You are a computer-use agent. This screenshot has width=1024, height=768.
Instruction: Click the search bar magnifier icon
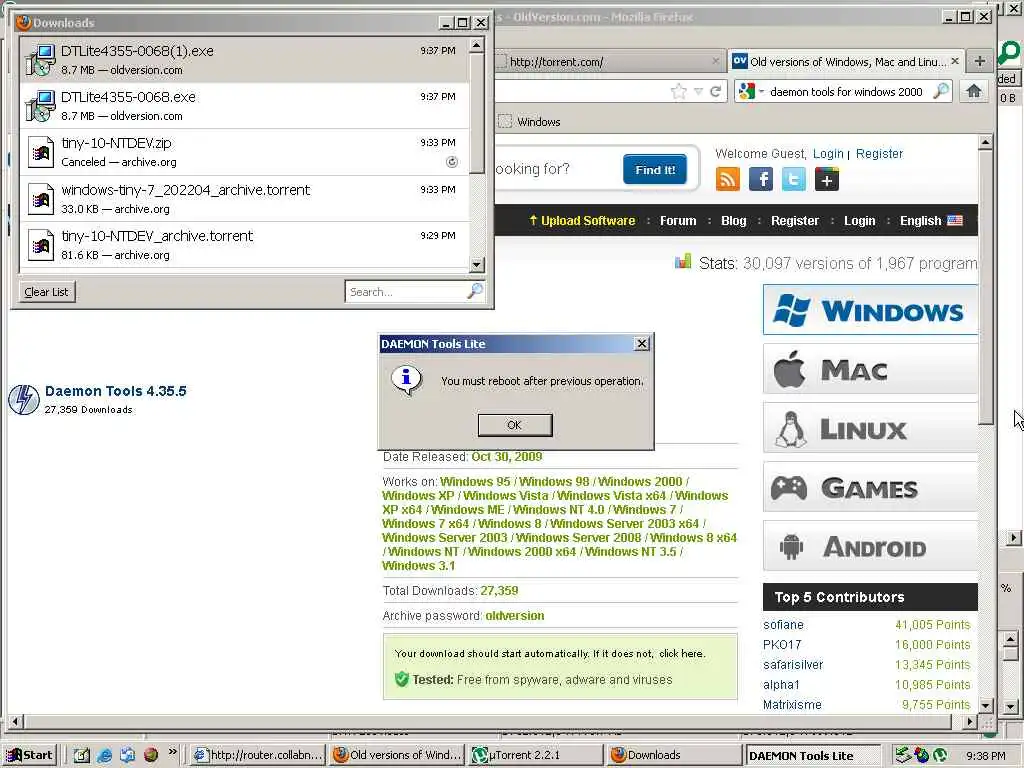click(941, 91)
